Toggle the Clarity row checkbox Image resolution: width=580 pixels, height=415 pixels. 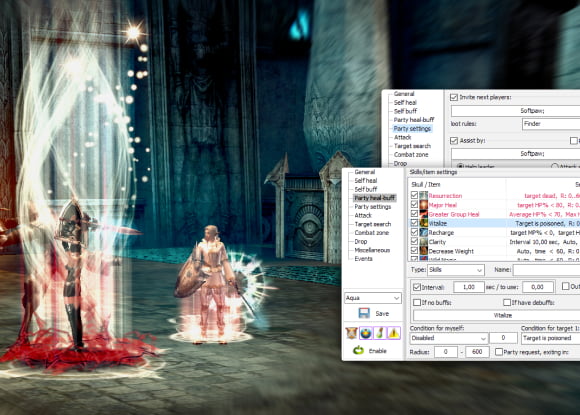414,241
